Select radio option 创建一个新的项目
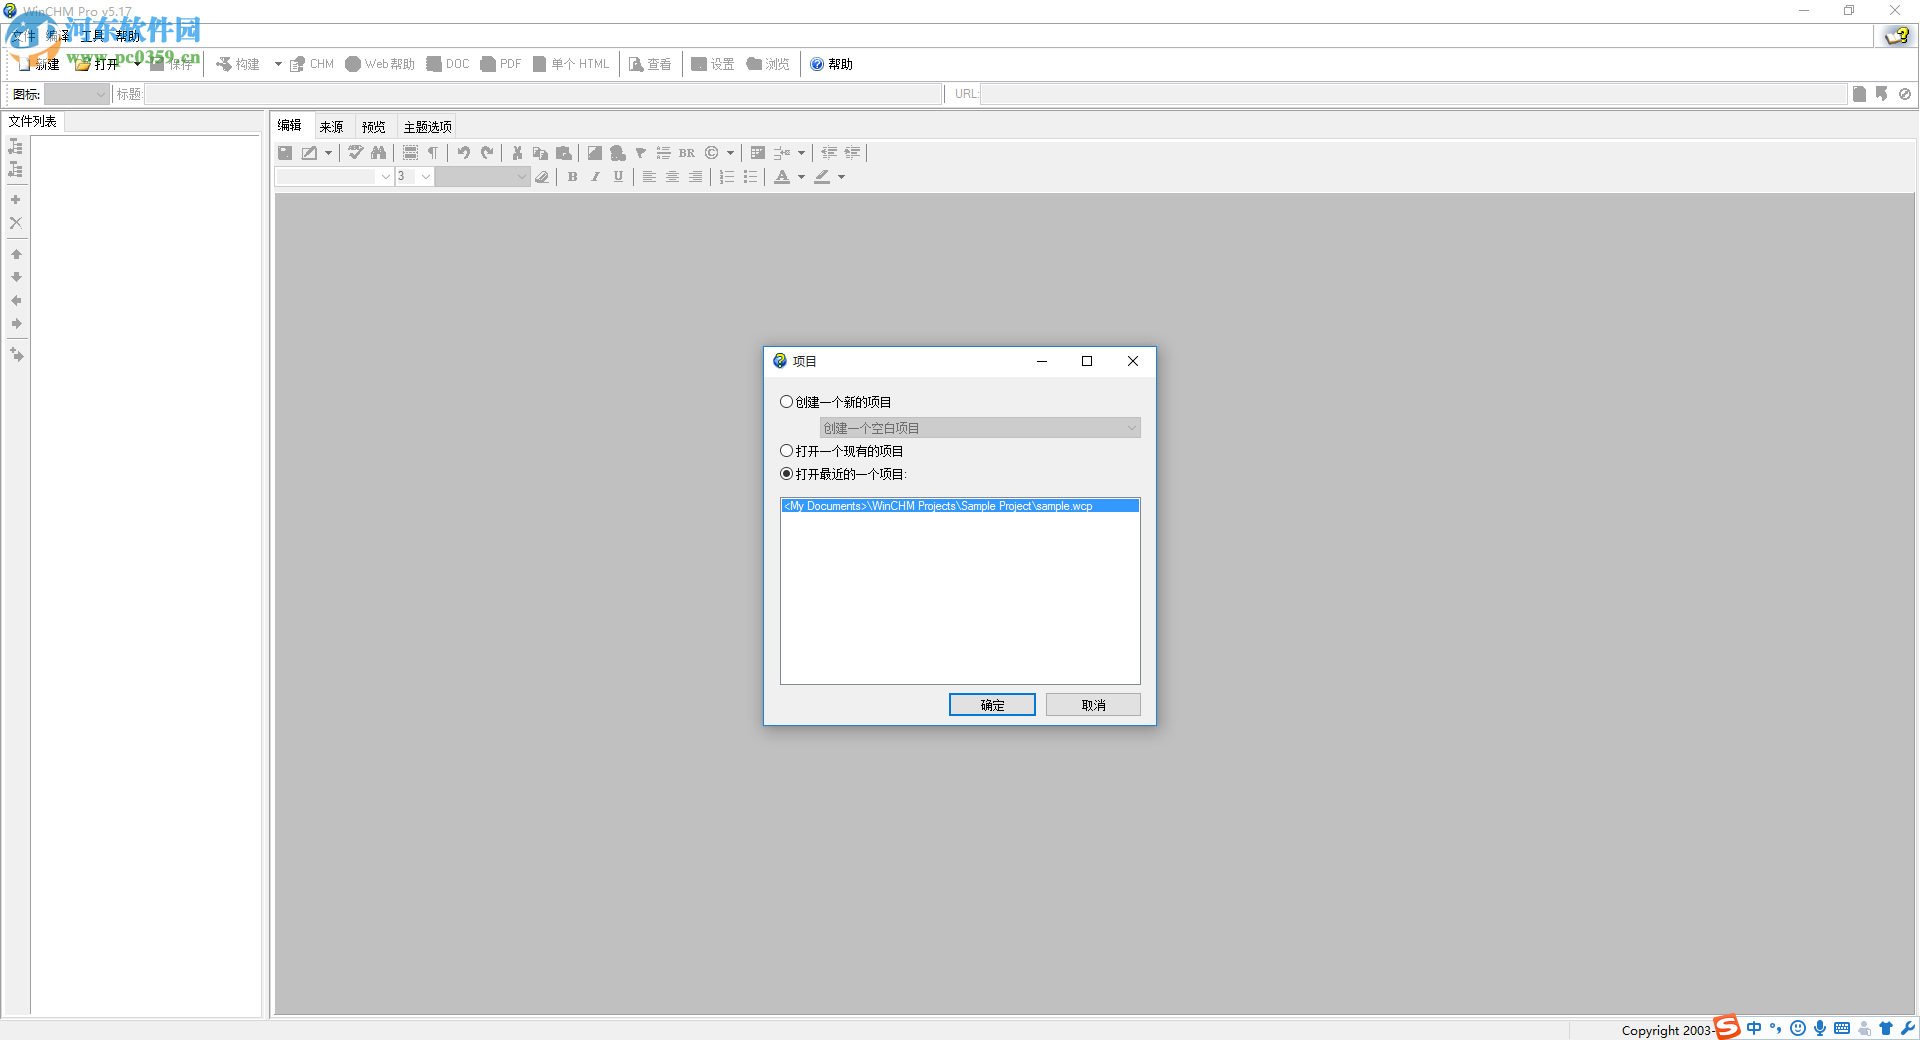 [786, 401]
